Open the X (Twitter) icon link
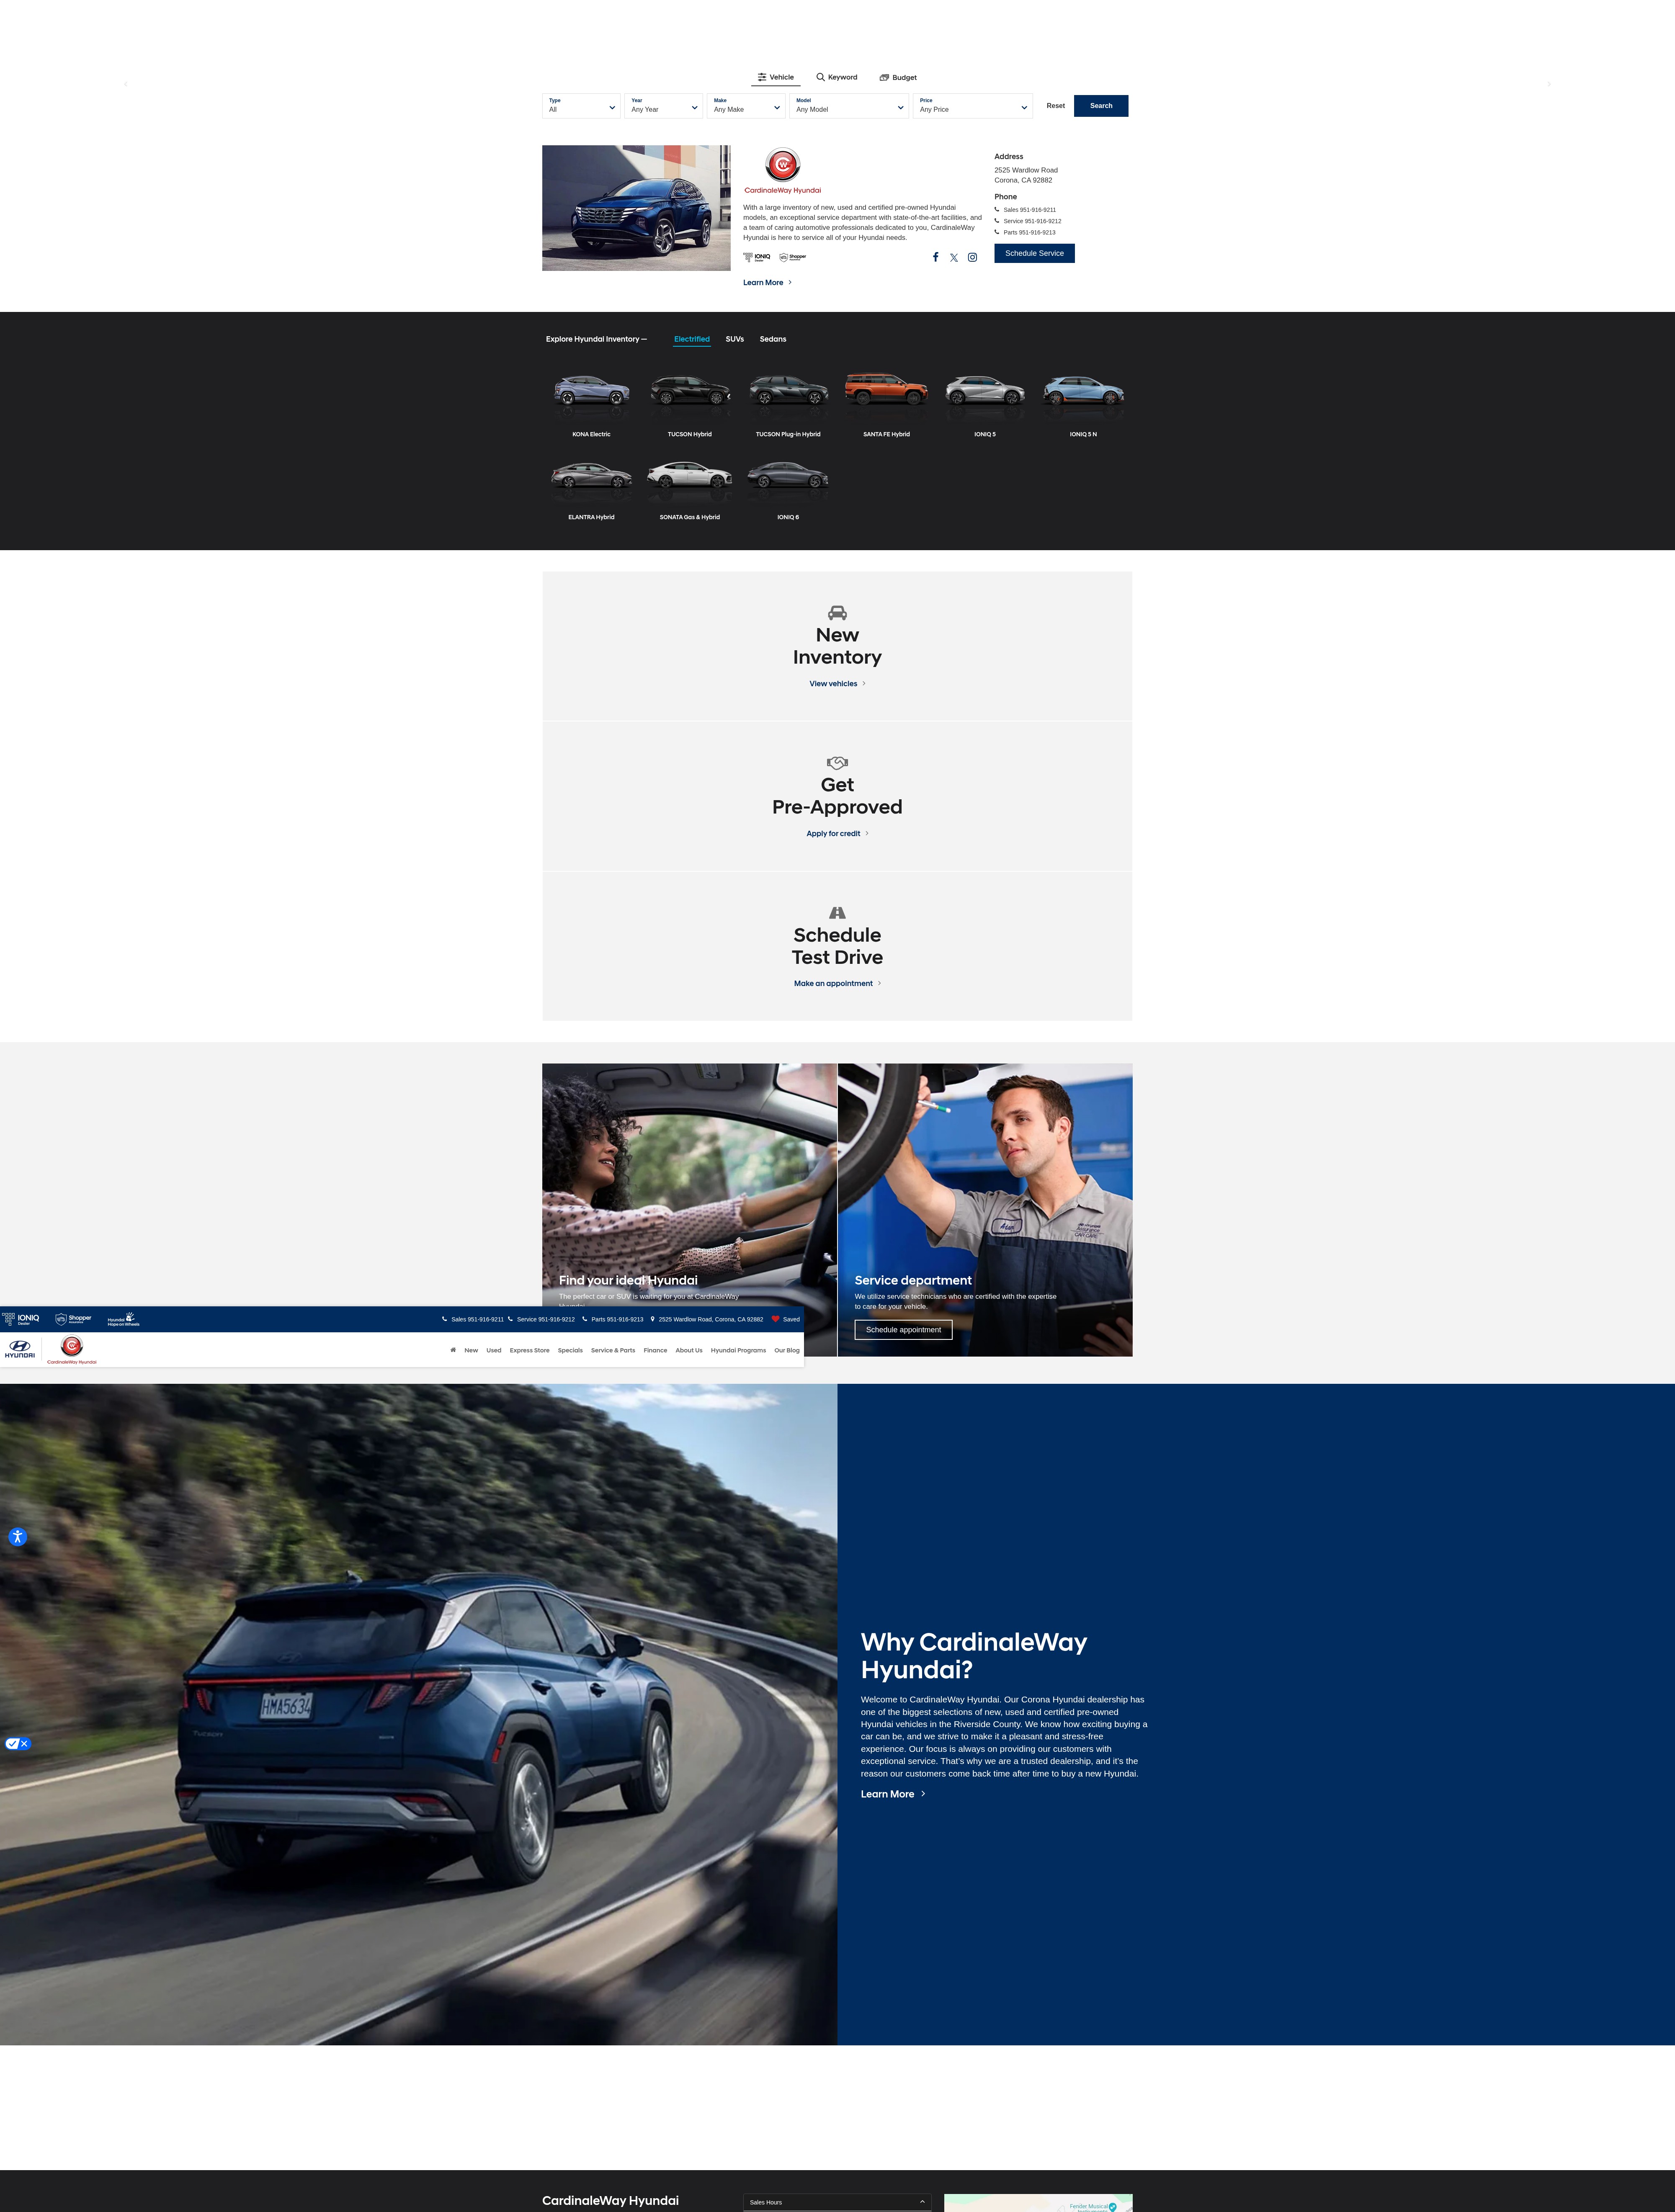 tap(954, 258)
